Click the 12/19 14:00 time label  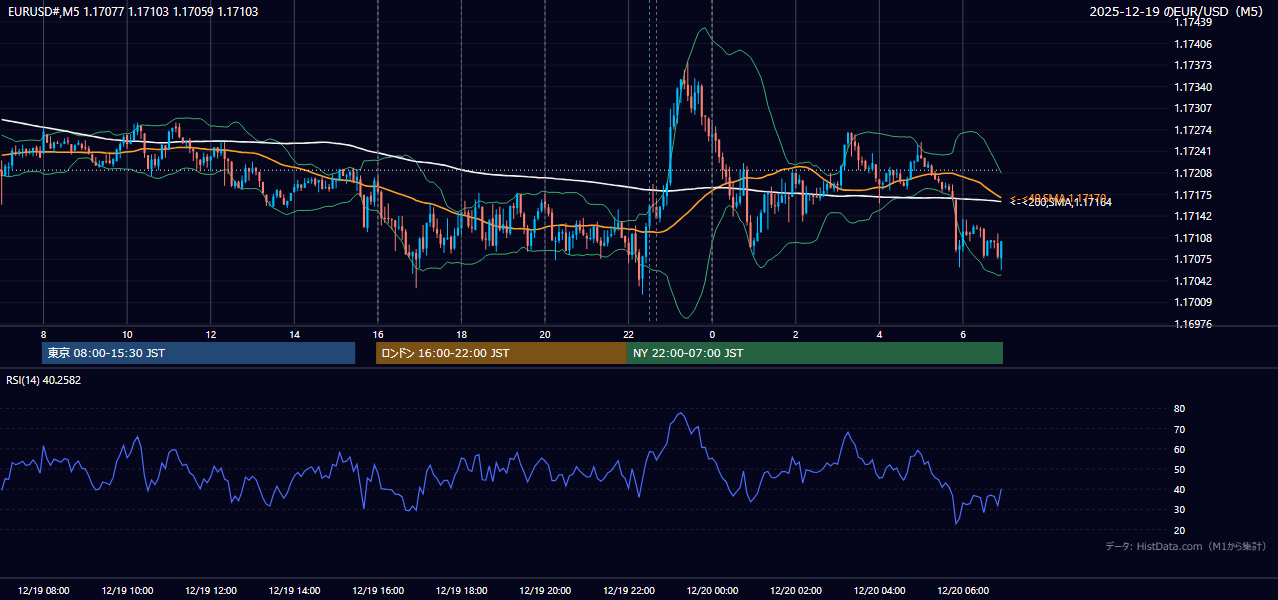coord(294,591)
